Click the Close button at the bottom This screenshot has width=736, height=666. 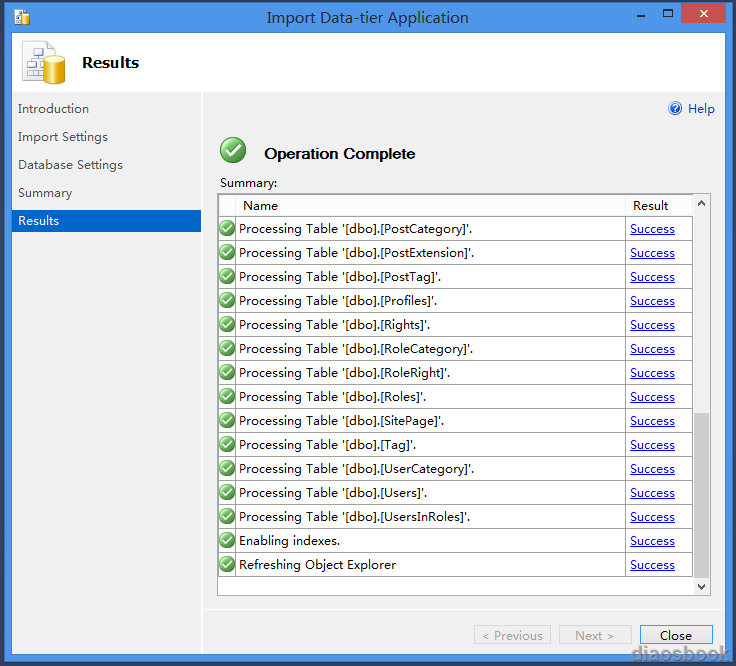[x=676, y=635]
